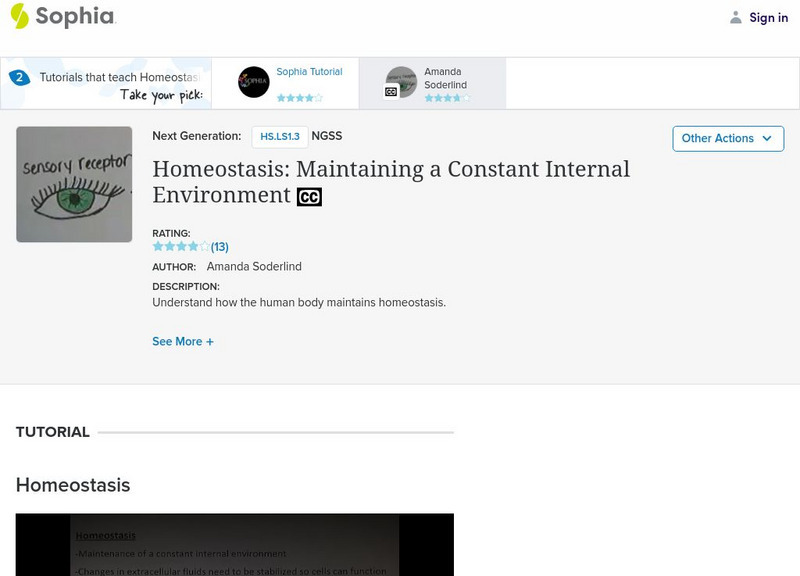
Task: Click the Sophia Tutorial star rating
Action: (x=299, y=98)
